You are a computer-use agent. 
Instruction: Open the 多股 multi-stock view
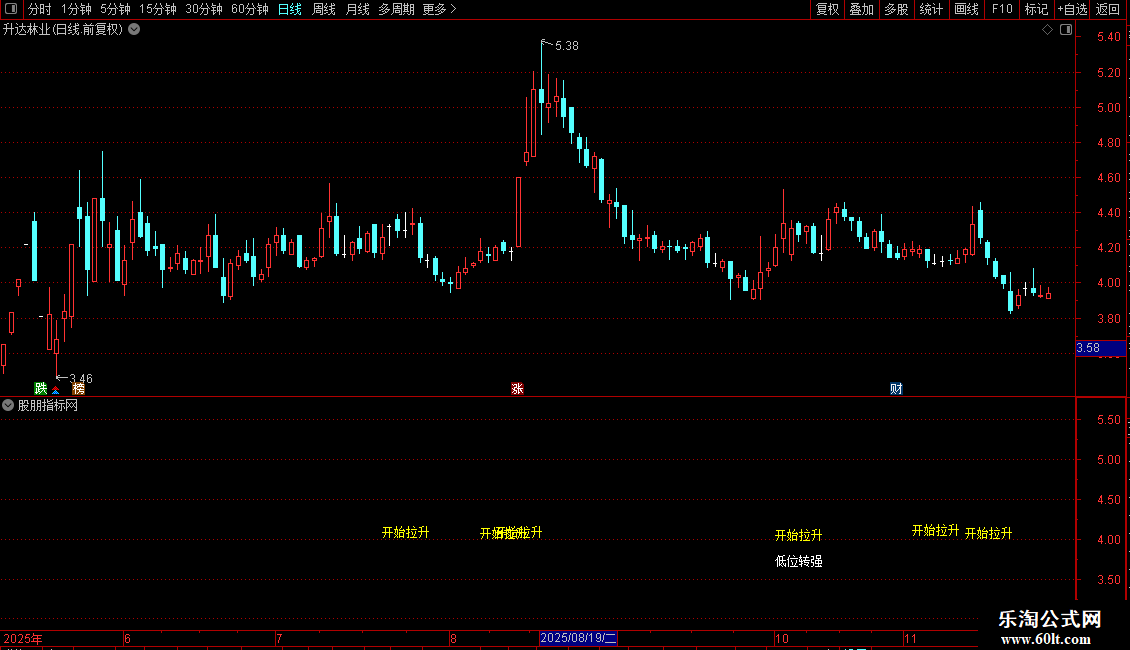tap(896, 9)
